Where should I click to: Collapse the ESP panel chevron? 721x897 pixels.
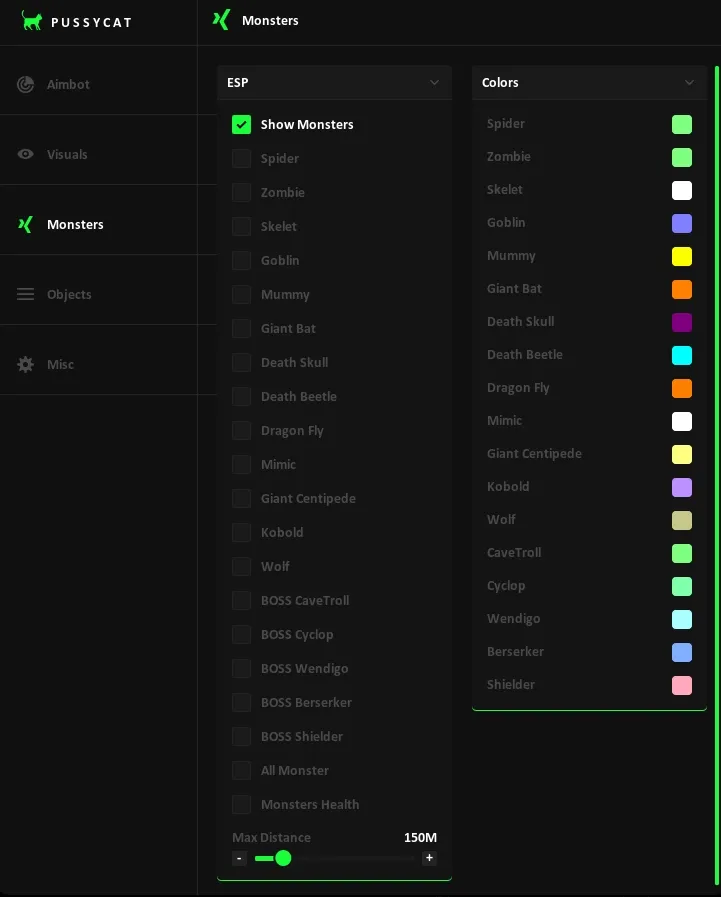434,83
